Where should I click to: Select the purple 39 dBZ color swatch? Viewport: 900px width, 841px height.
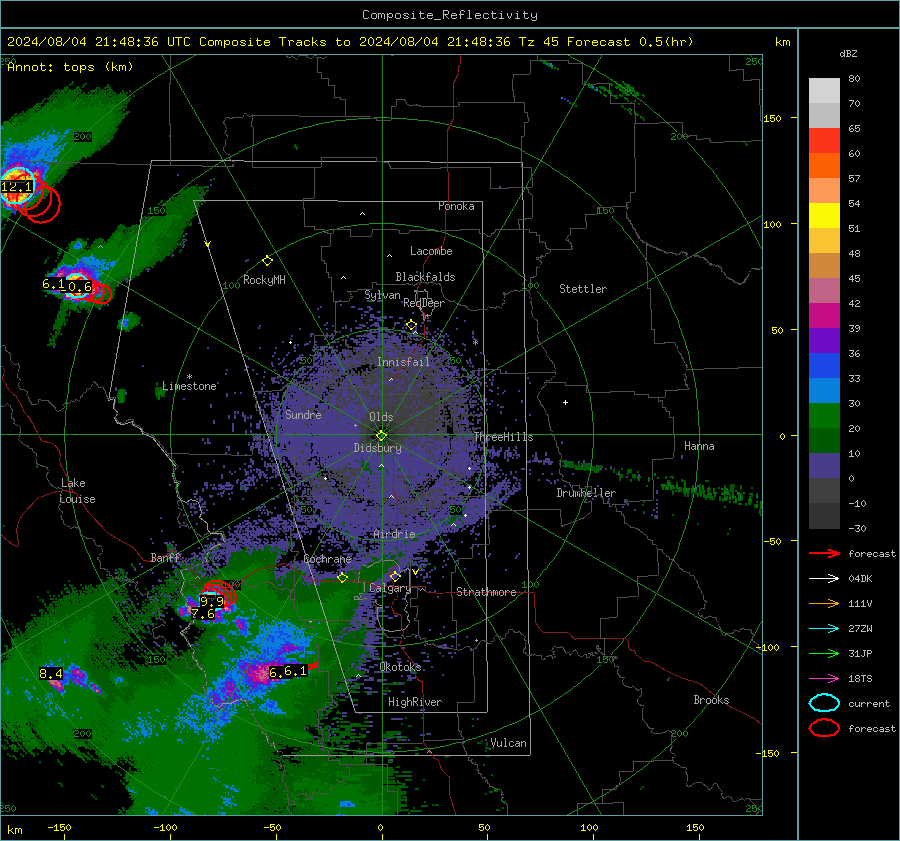[x=824, y=340]
